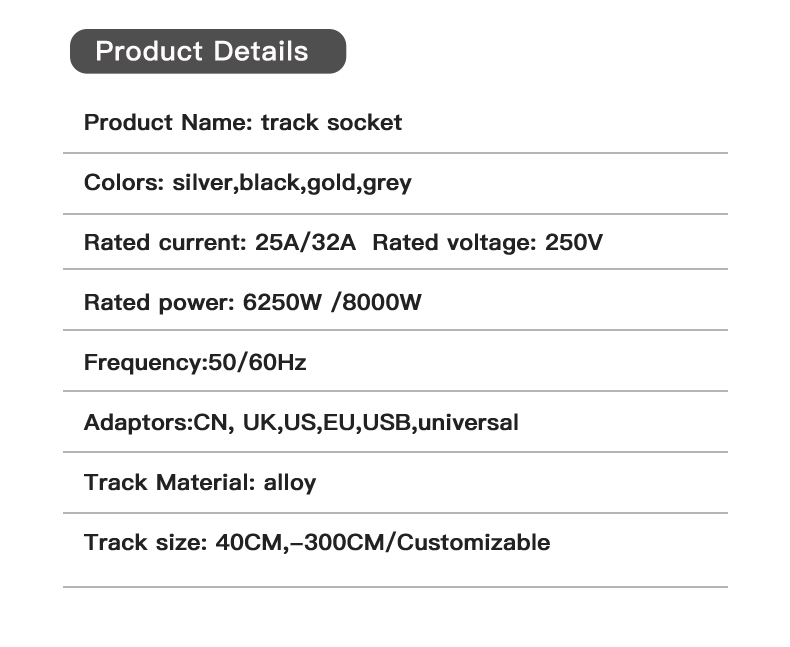This screenshot has height=647, width=790.
Task: Click the 'Colors:' label
Action: pos(125,183)
